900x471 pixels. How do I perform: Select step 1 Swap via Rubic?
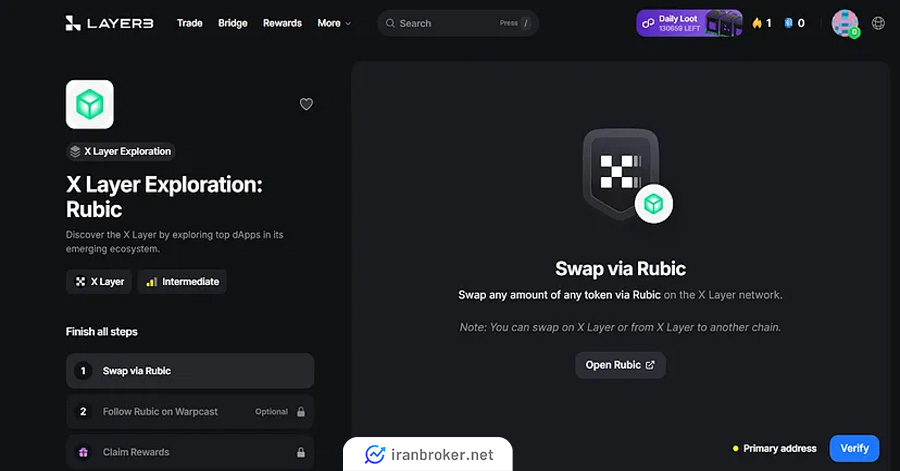(190, 371)
